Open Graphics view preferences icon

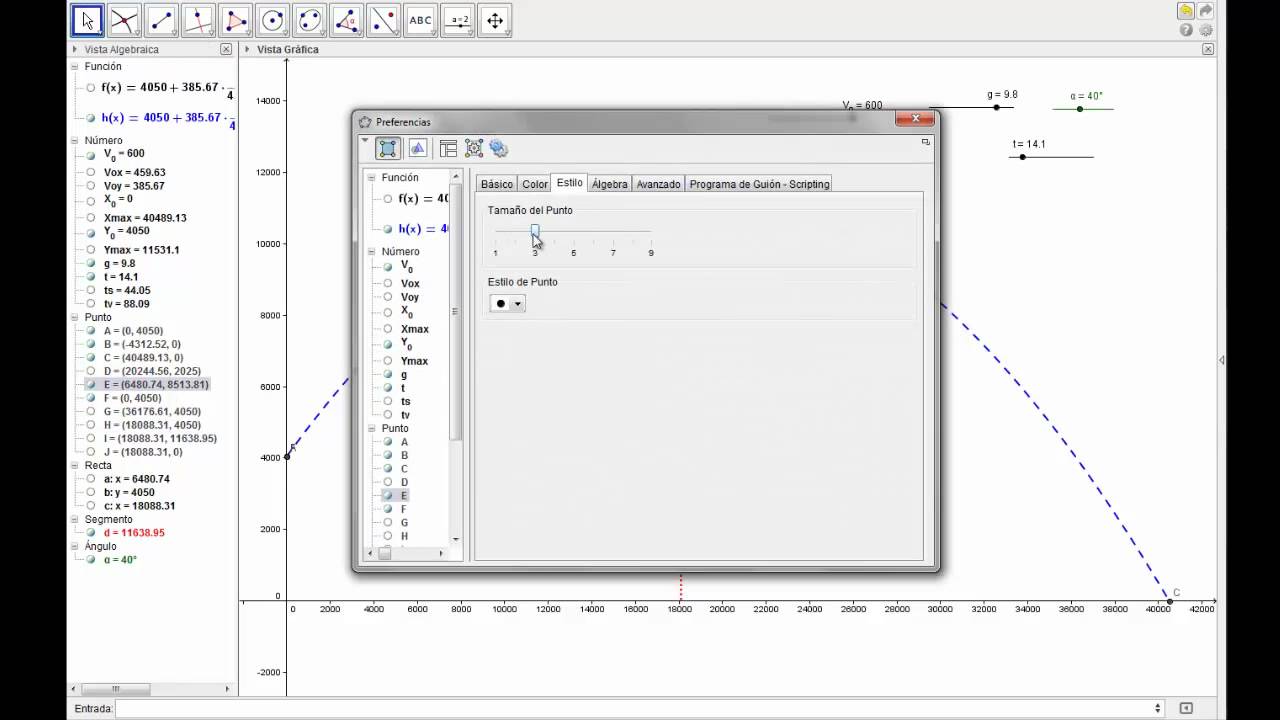[x=418, y=148]
